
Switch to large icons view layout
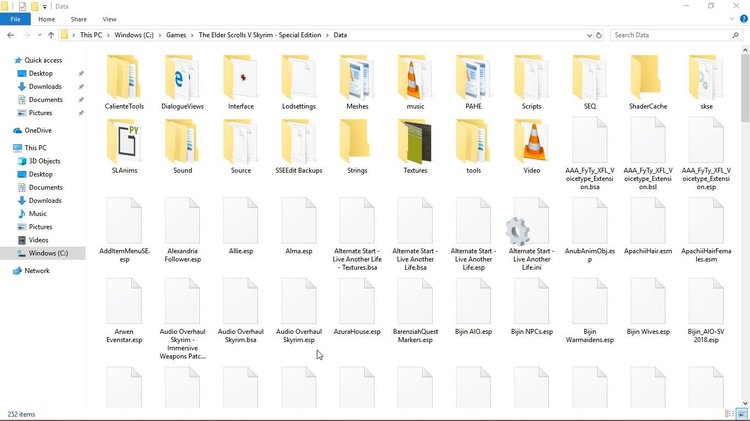(742, 414)
